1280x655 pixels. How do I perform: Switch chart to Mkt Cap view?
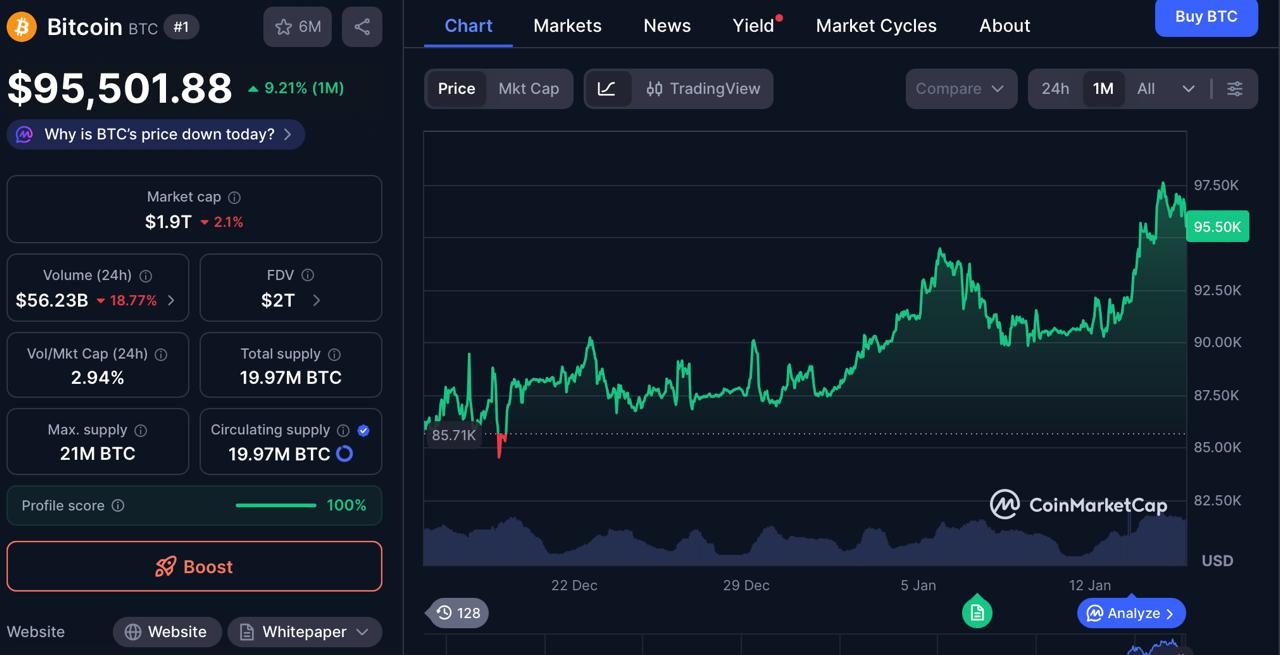pyautogui.click(x=529, y=88)
